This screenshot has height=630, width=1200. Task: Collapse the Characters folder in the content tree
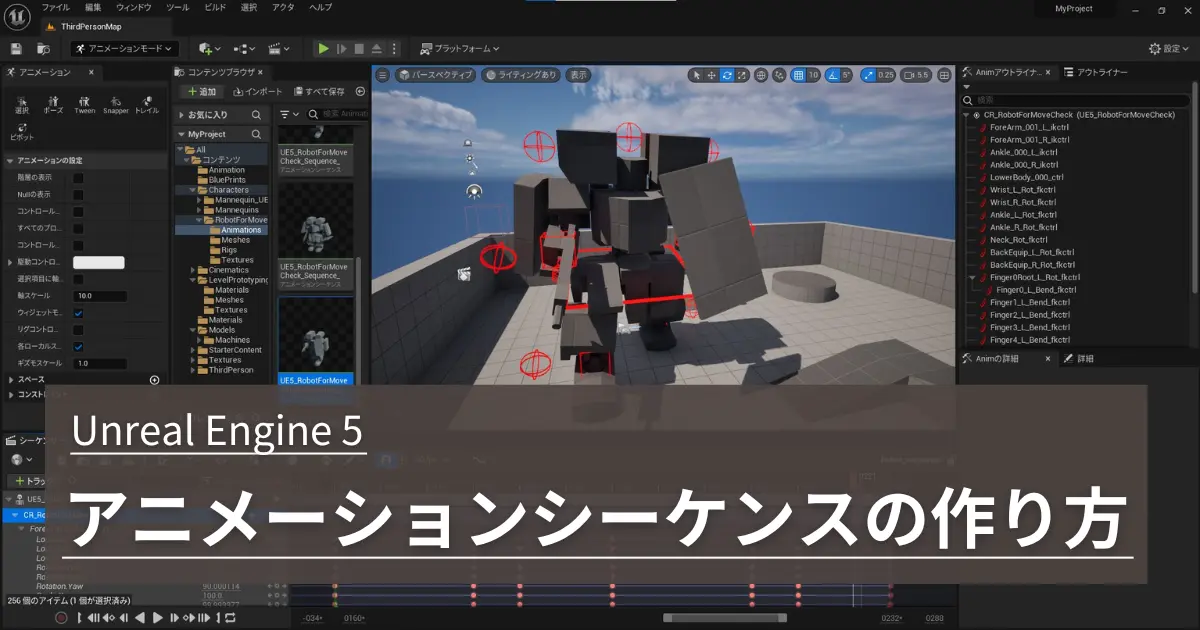(193, 189)
